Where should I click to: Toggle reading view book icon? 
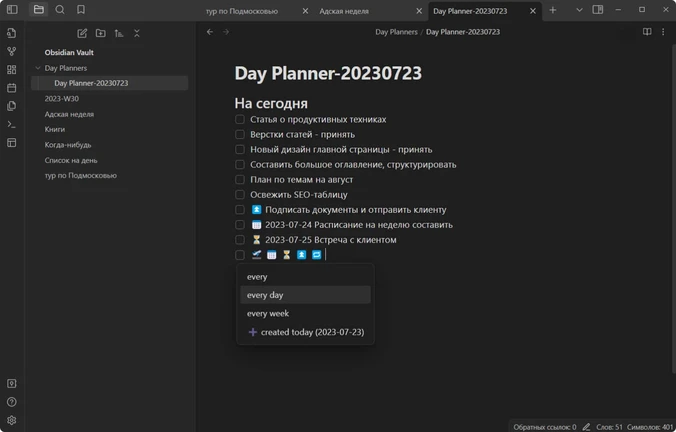coord(647,32)
